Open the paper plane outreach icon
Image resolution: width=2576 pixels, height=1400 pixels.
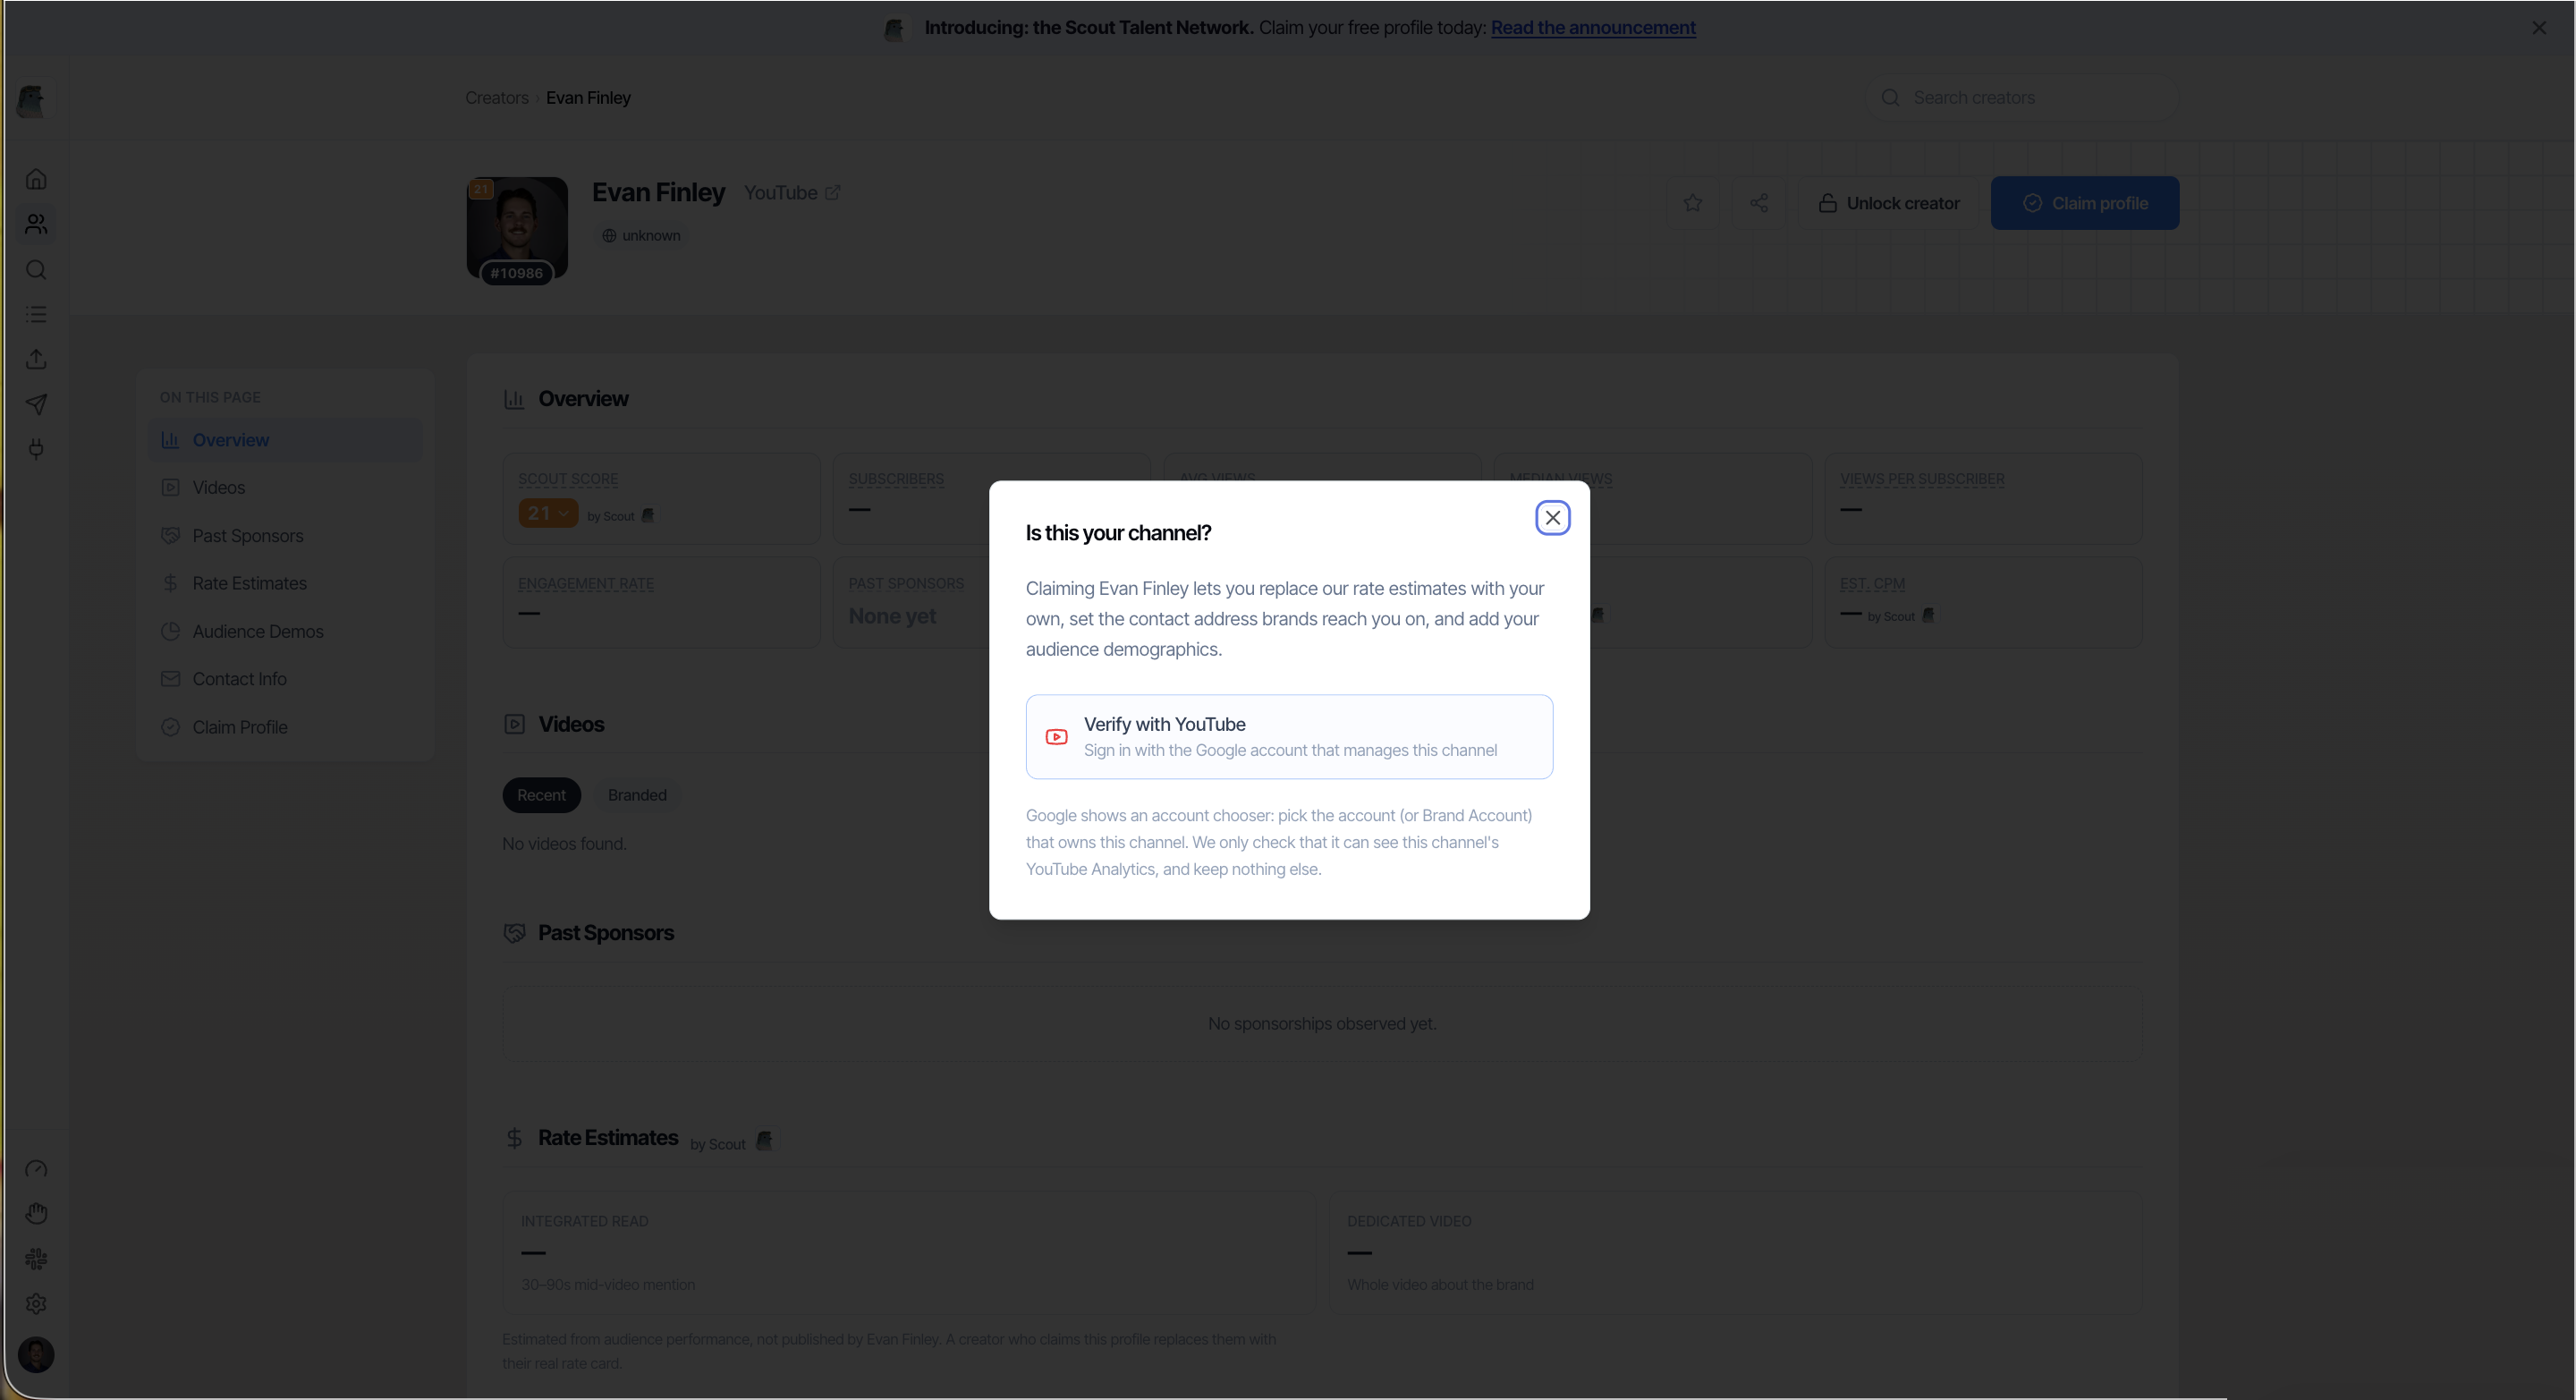[x=36, y=404]
